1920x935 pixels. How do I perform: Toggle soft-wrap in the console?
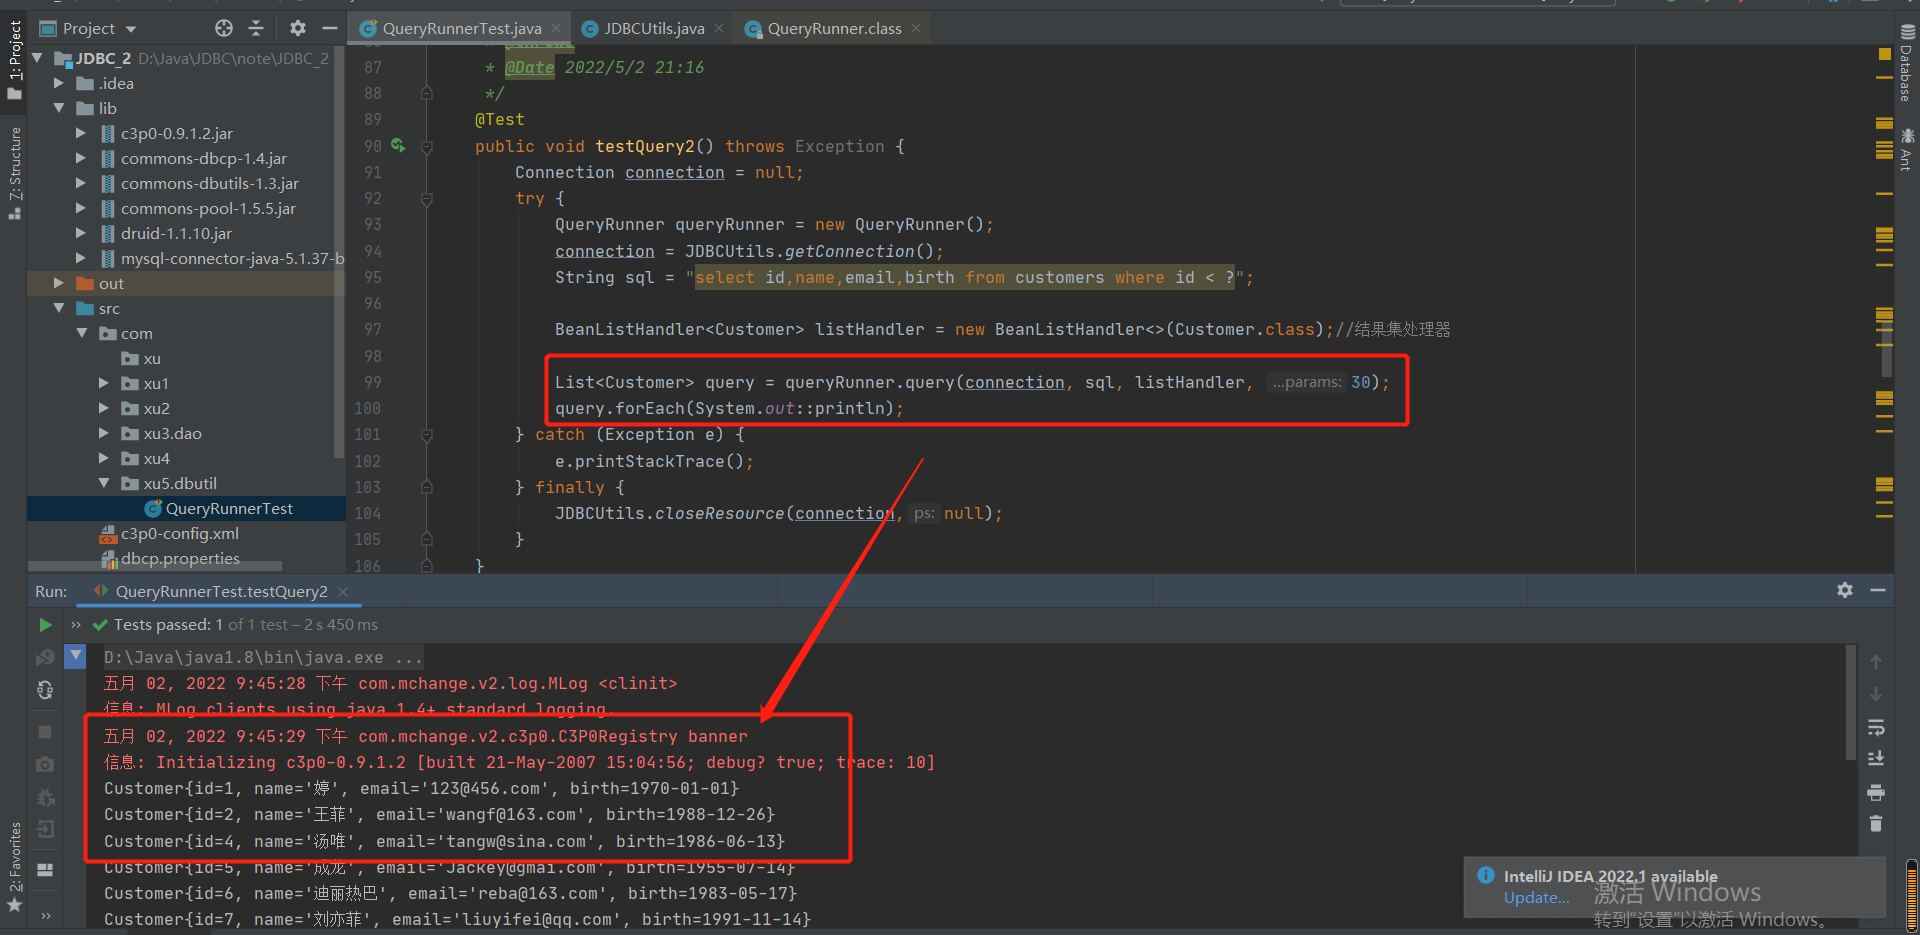[x=1876, y=727]
